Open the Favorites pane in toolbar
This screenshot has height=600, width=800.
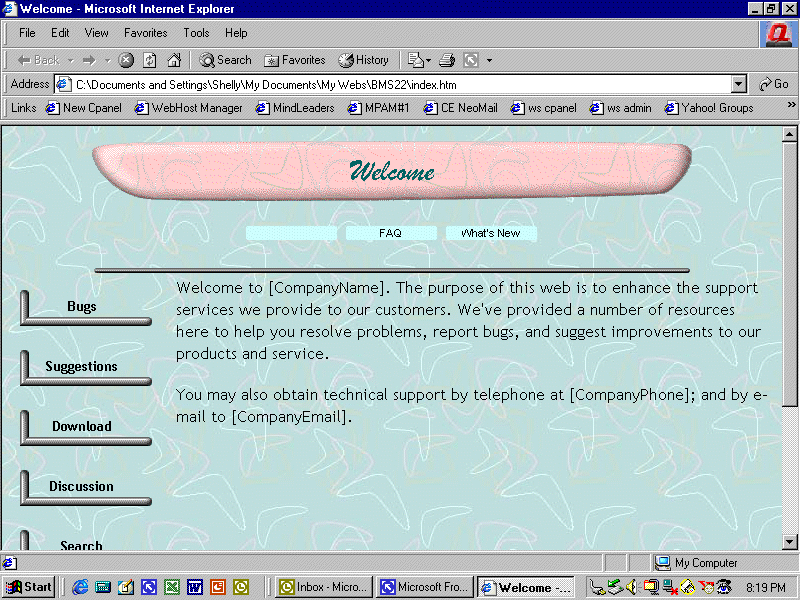tap(294, 60)
